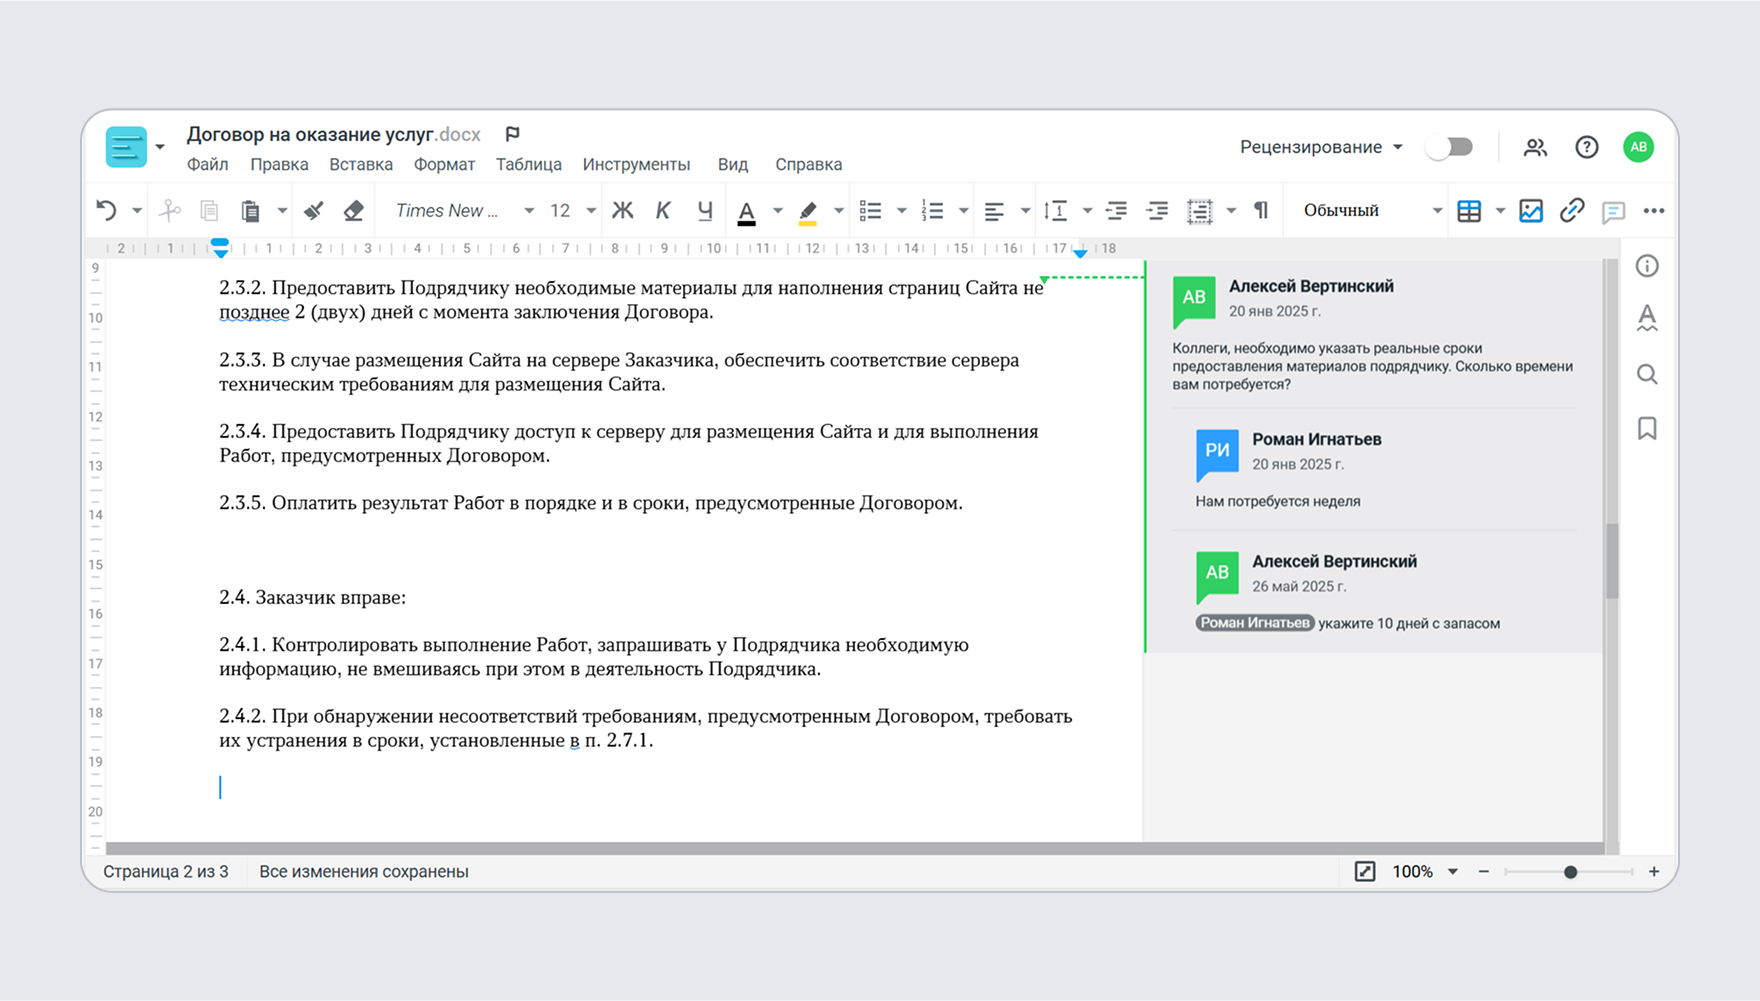Open the Файл menu
Image resolution: width=1760 pixels, height=1001 pixels.
pos(207,164)
